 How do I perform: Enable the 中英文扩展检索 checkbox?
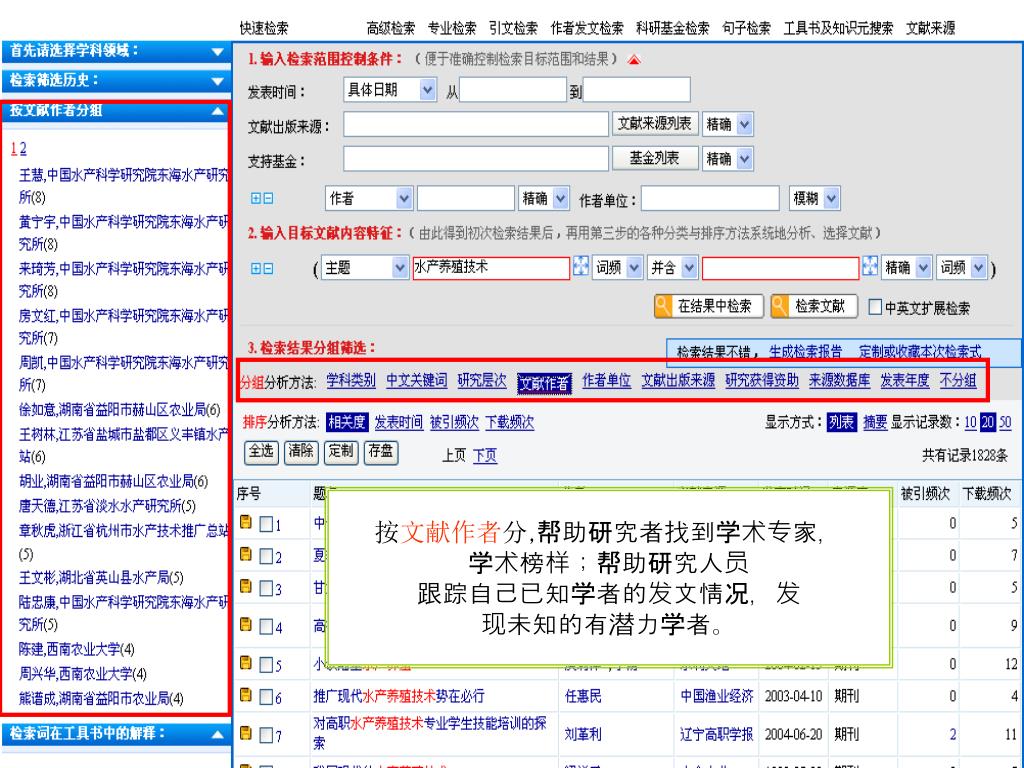875,307
